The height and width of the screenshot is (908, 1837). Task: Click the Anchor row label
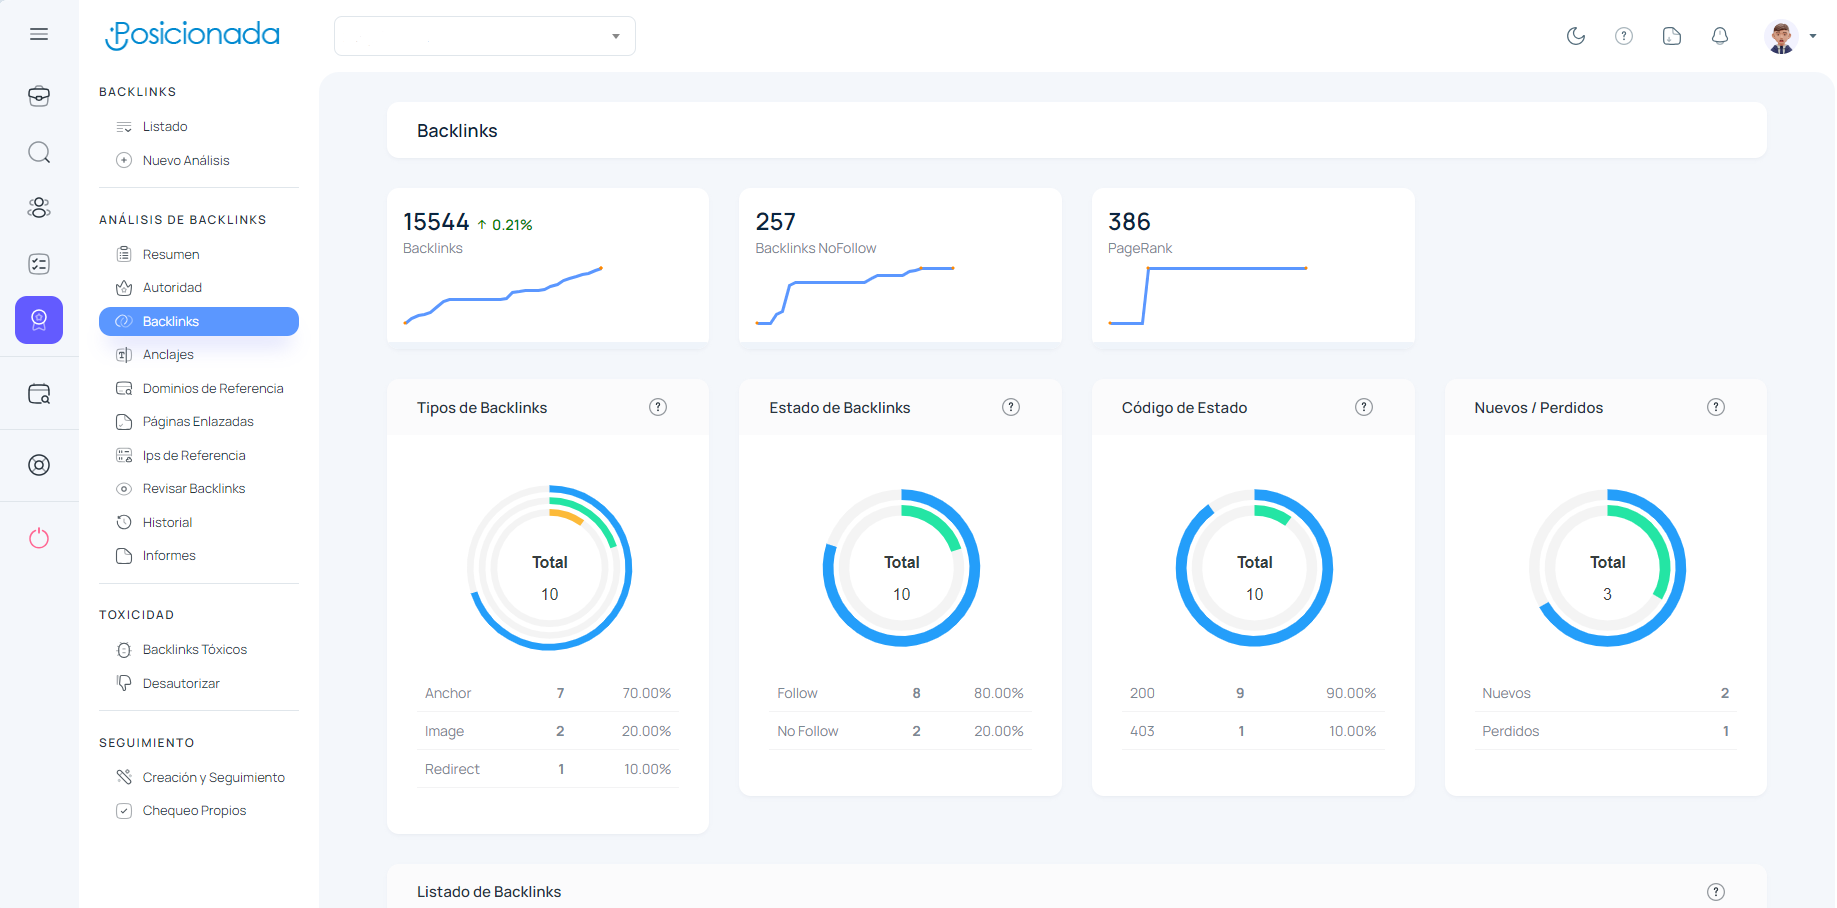[448, 693]
